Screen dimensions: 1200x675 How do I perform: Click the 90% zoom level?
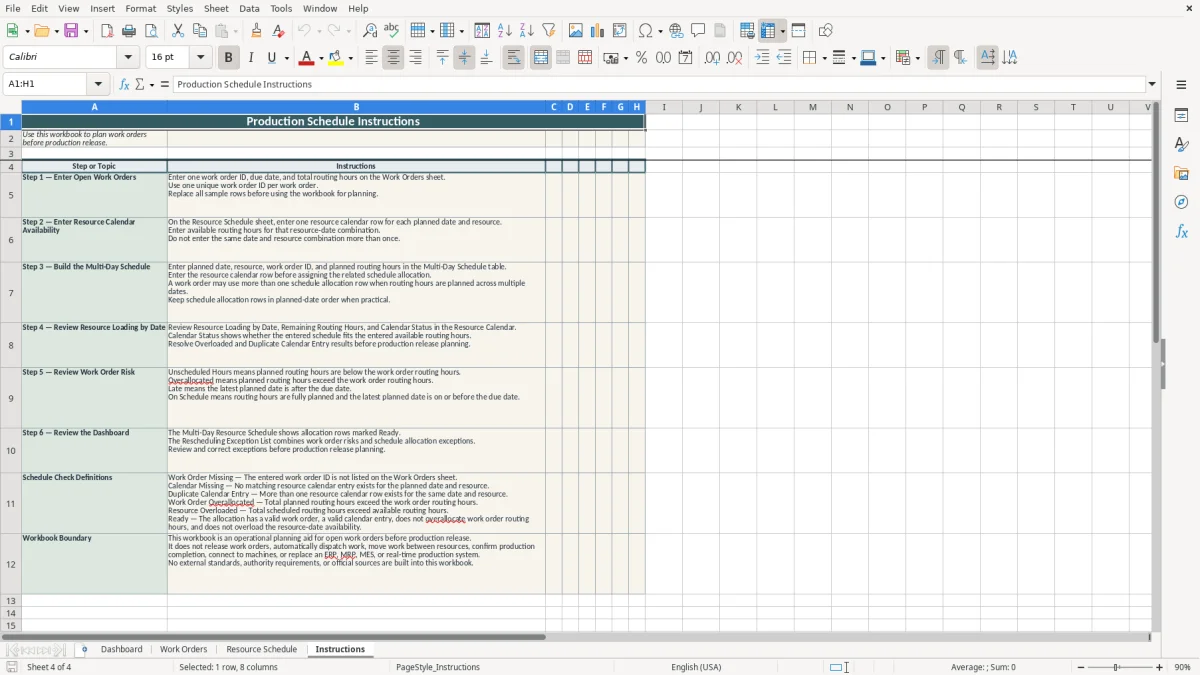point(1182,667)
